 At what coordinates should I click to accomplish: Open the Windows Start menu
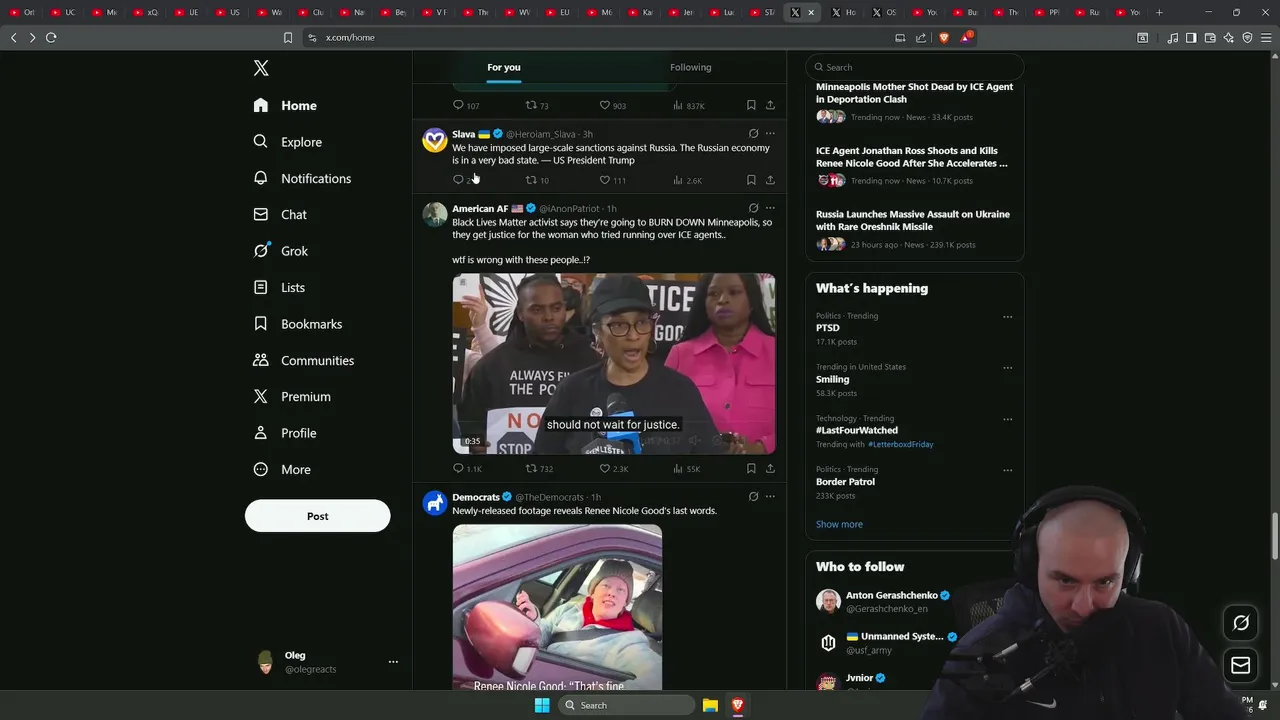coord(542,705)
